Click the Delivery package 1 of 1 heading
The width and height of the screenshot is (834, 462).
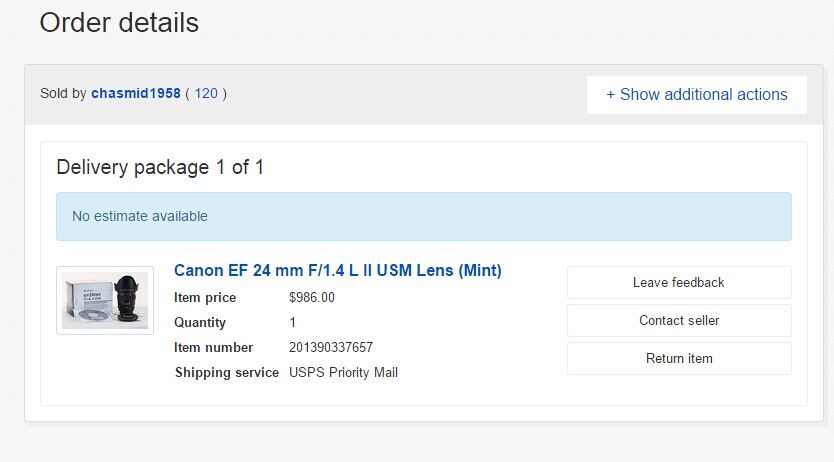[x=160, y=167]
